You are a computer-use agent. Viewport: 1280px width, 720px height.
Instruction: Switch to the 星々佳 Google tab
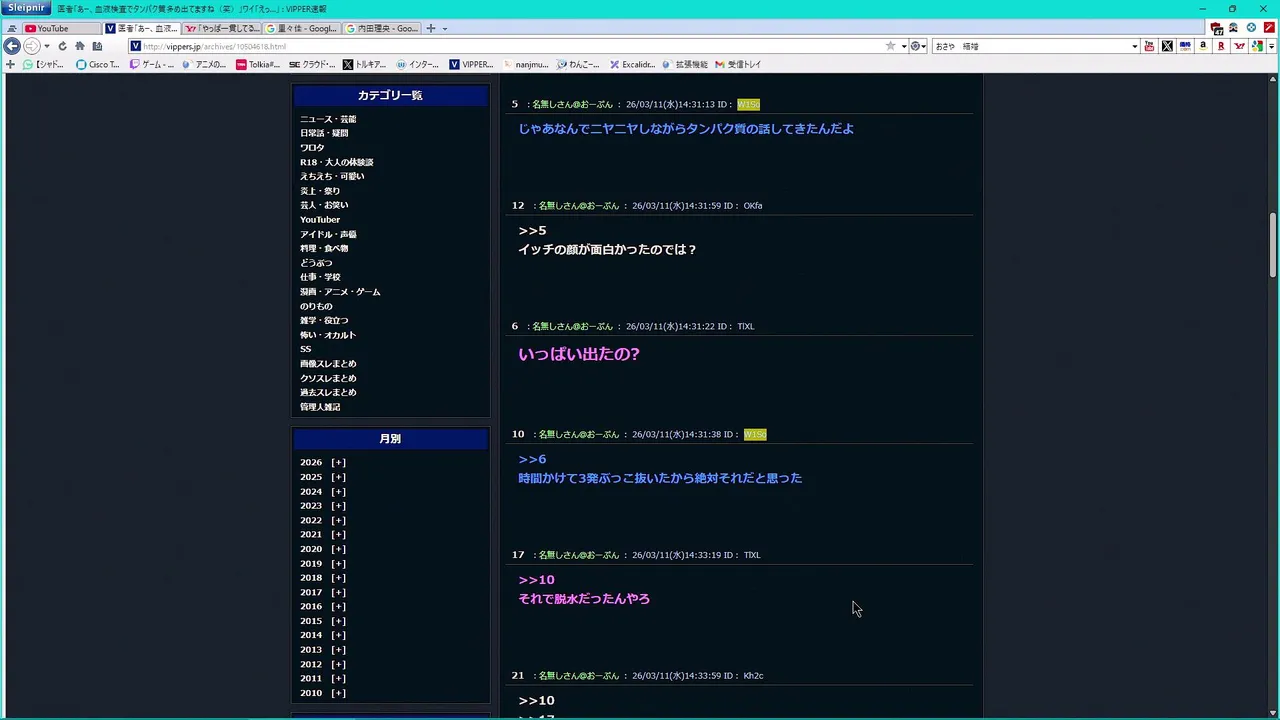pyautogui.click(x=302, y=28)
